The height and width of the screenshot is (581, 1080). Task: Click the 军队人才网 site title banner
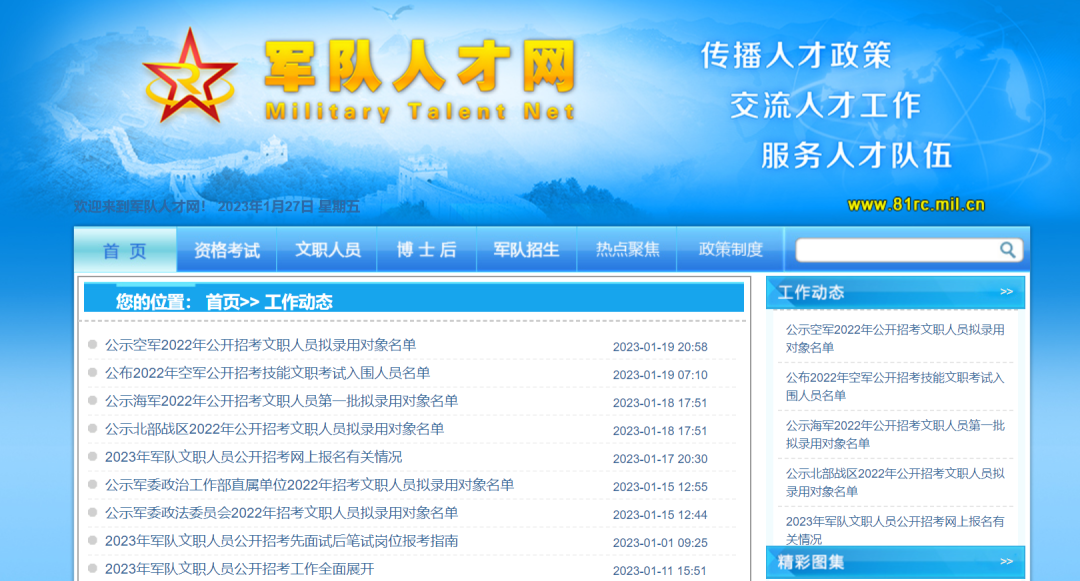coord(420,67)
